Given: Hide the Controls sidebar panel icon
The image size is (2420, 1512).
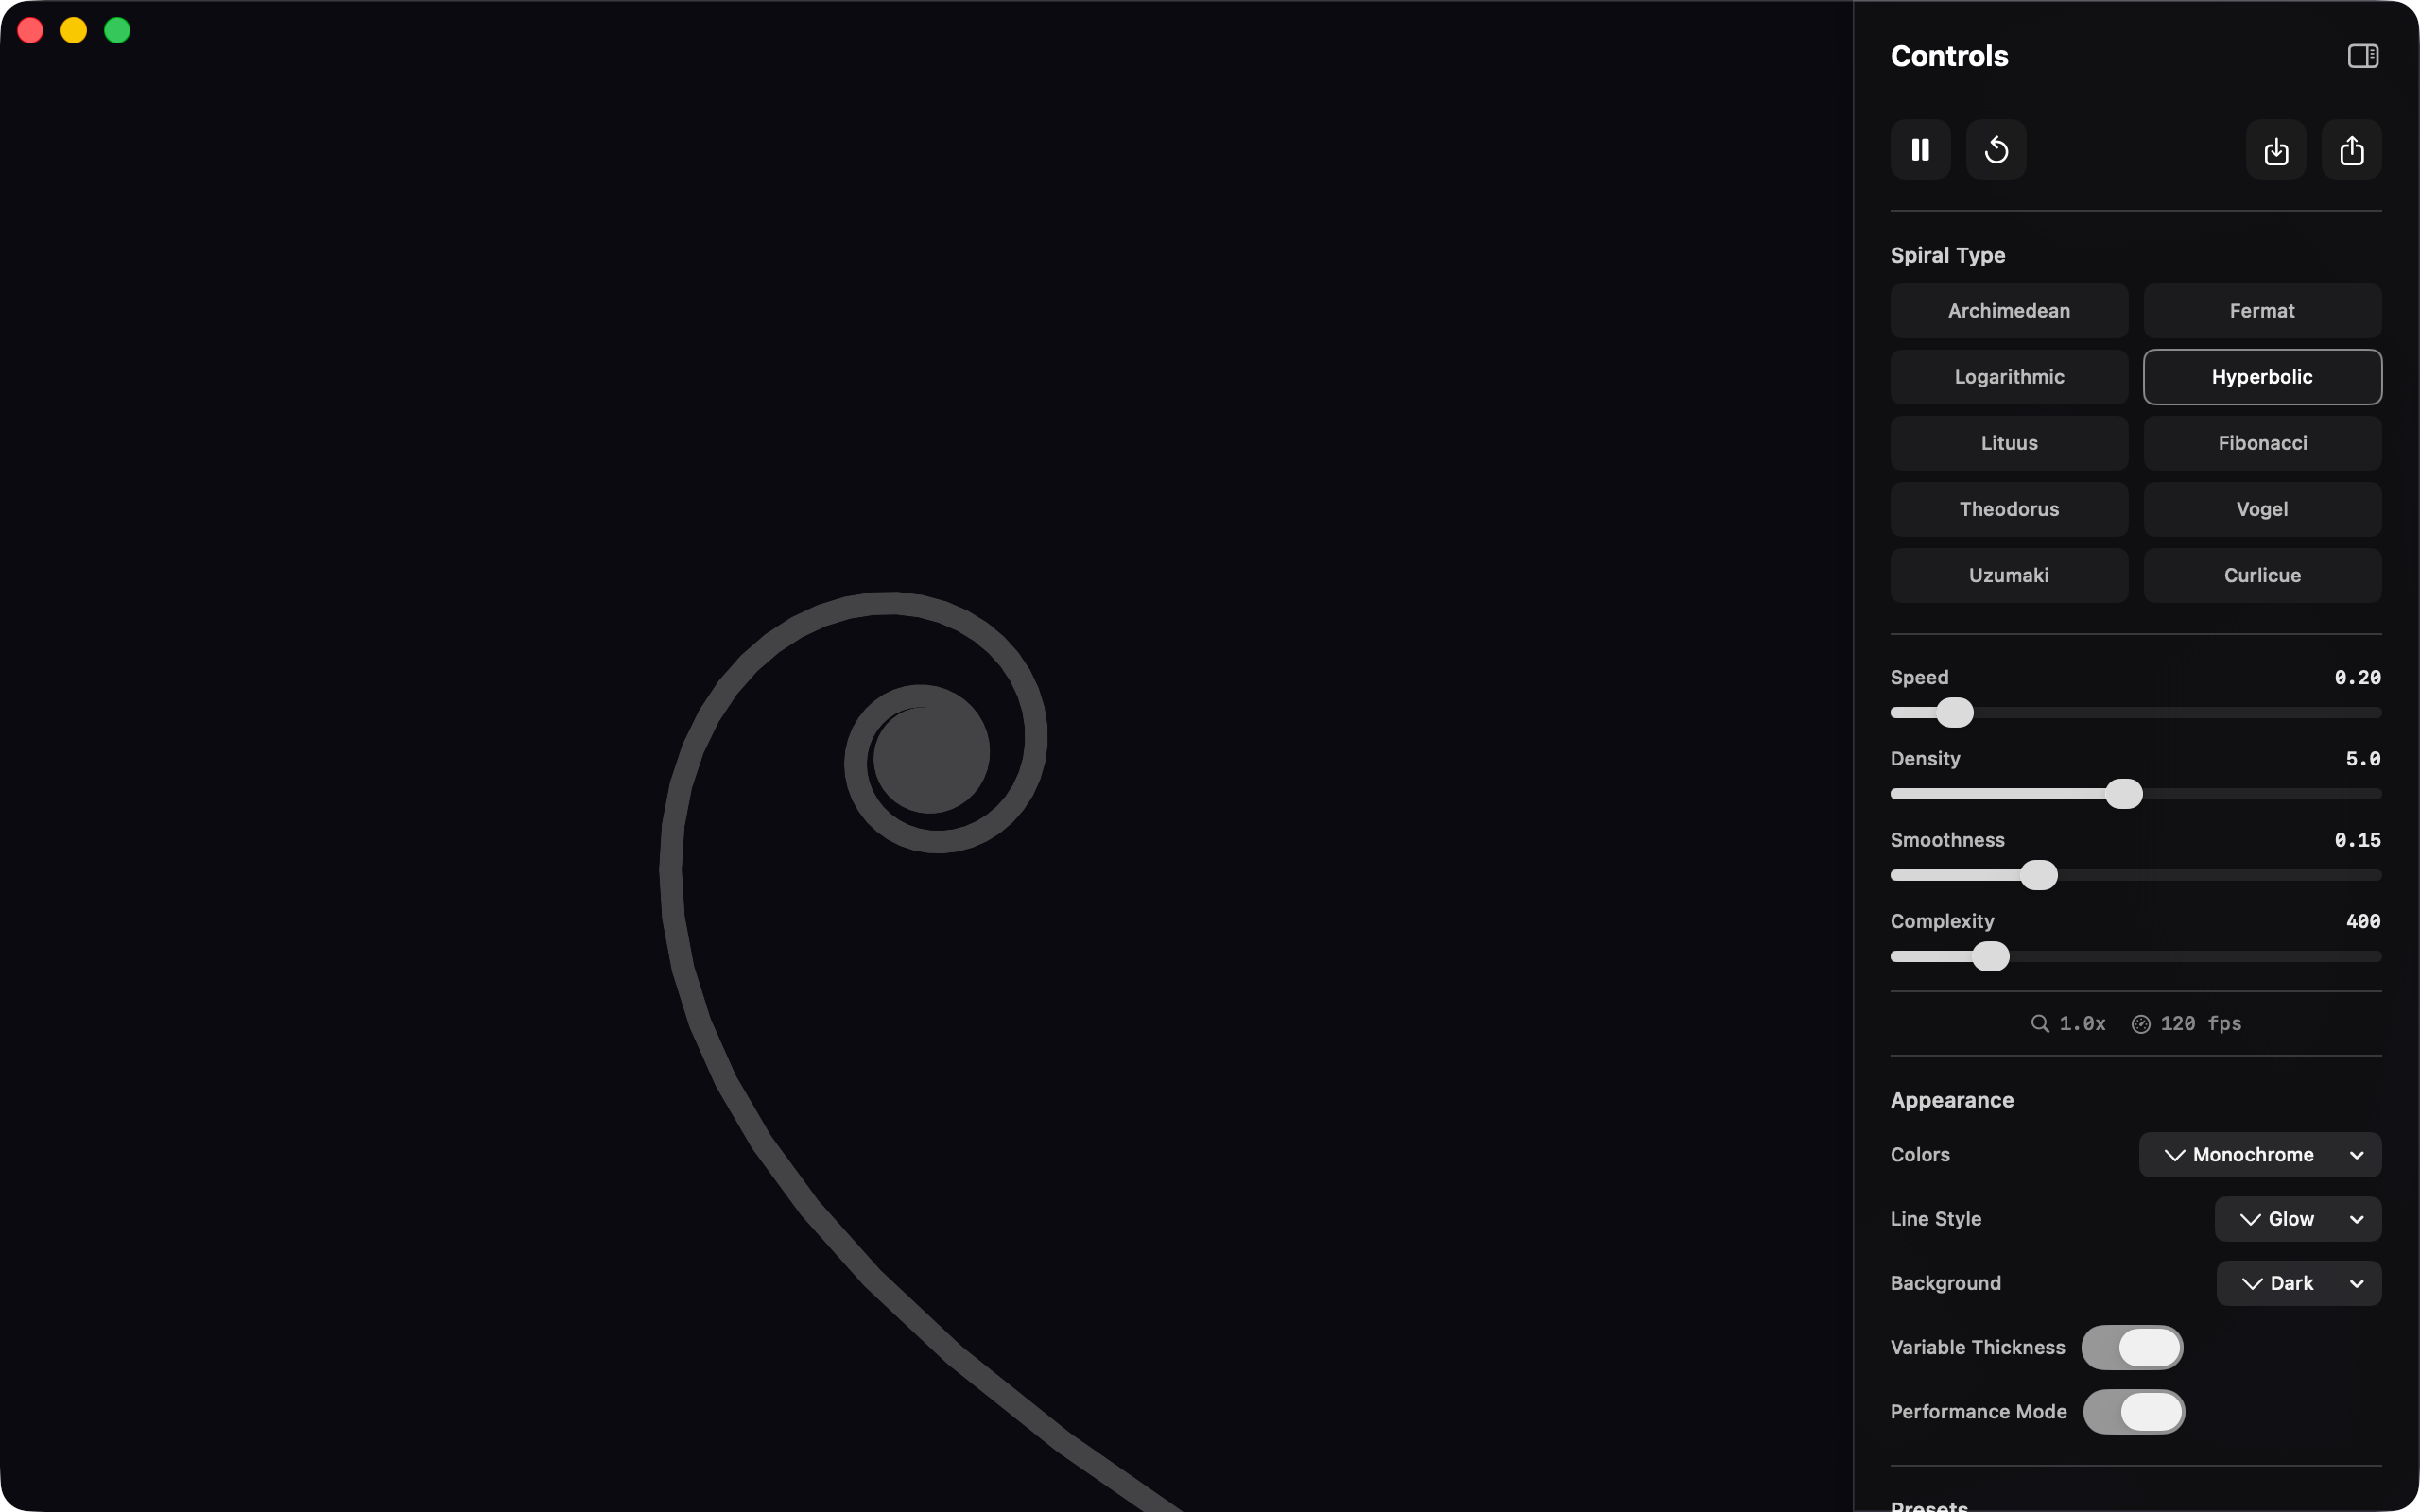Looking at the screenshot, I should 2363,56.
